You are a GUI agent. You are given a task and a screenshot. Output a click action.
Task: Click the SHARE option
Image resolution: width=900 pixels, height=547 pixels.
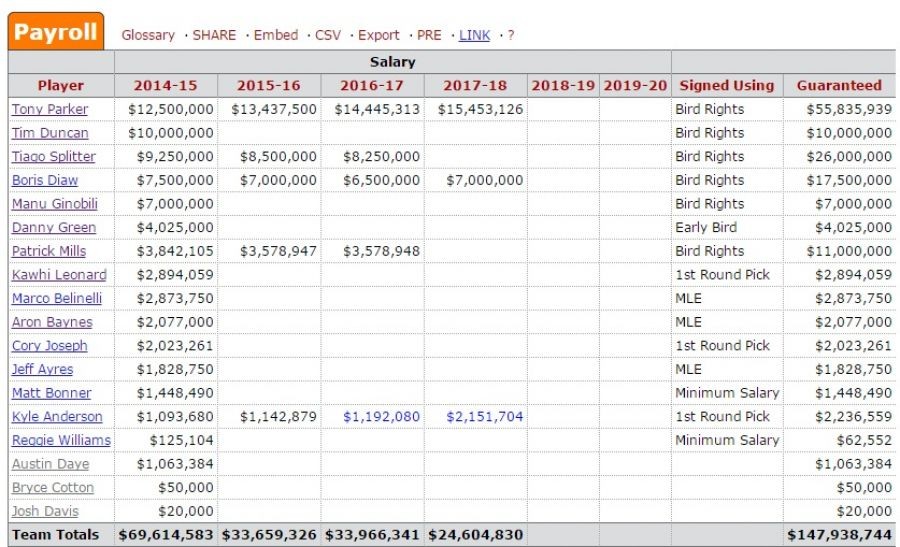click(x=214, y=35)
